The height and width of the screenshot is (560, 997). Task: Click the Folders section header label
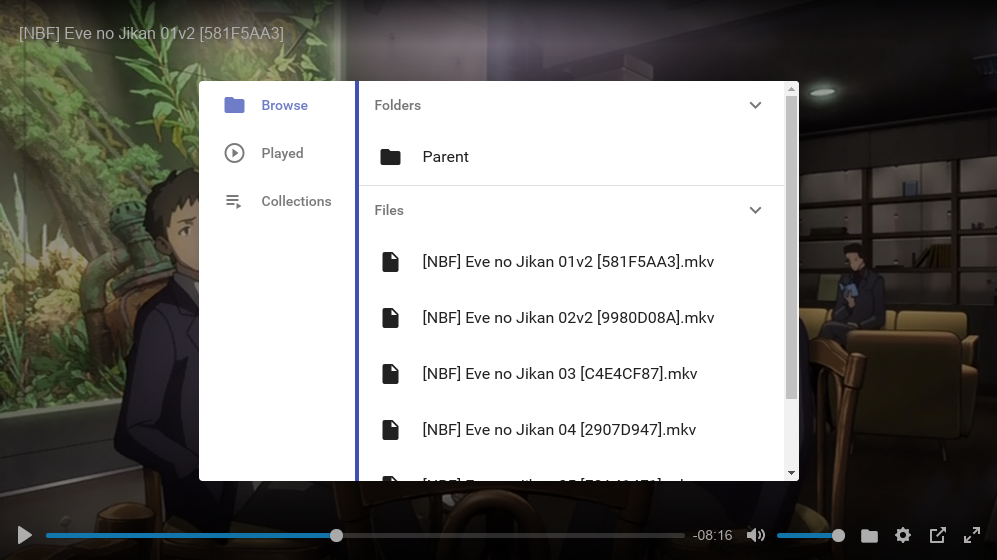coord(397,106)
